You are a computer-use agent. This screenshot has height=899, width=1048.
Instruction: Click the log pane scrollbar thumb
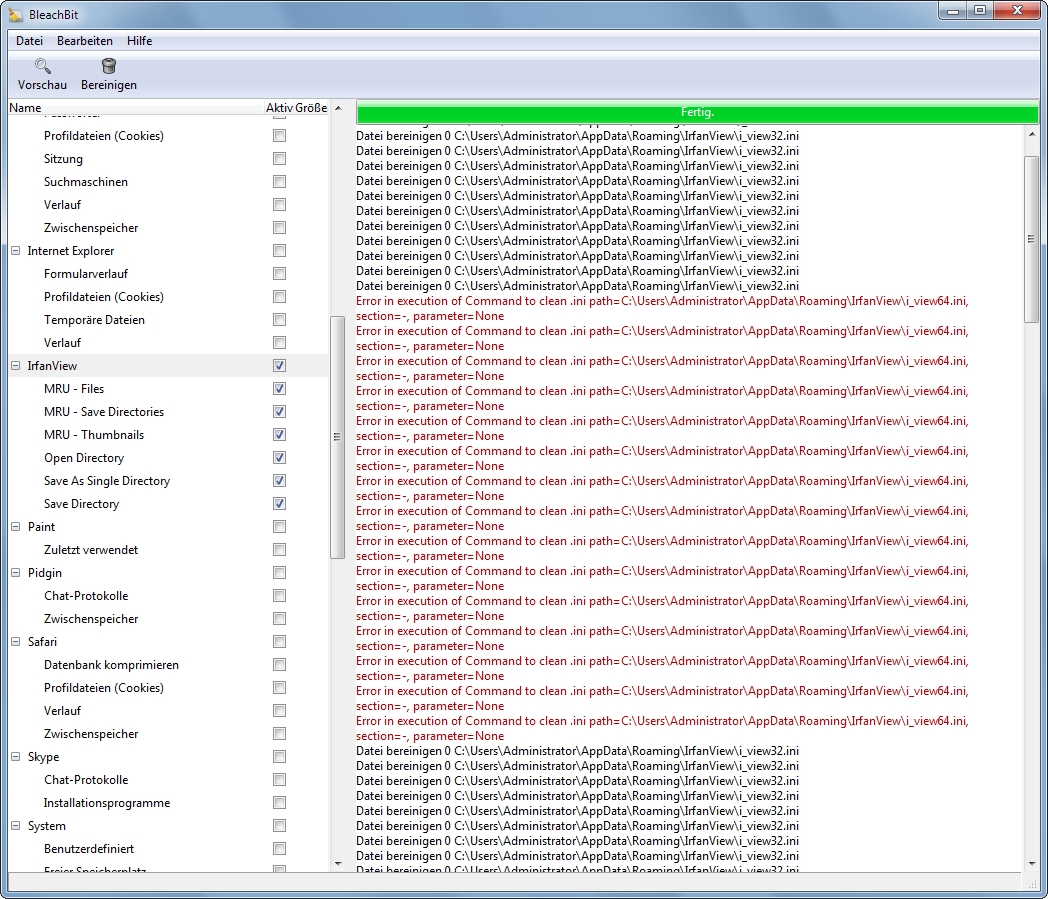[1031, 239]
